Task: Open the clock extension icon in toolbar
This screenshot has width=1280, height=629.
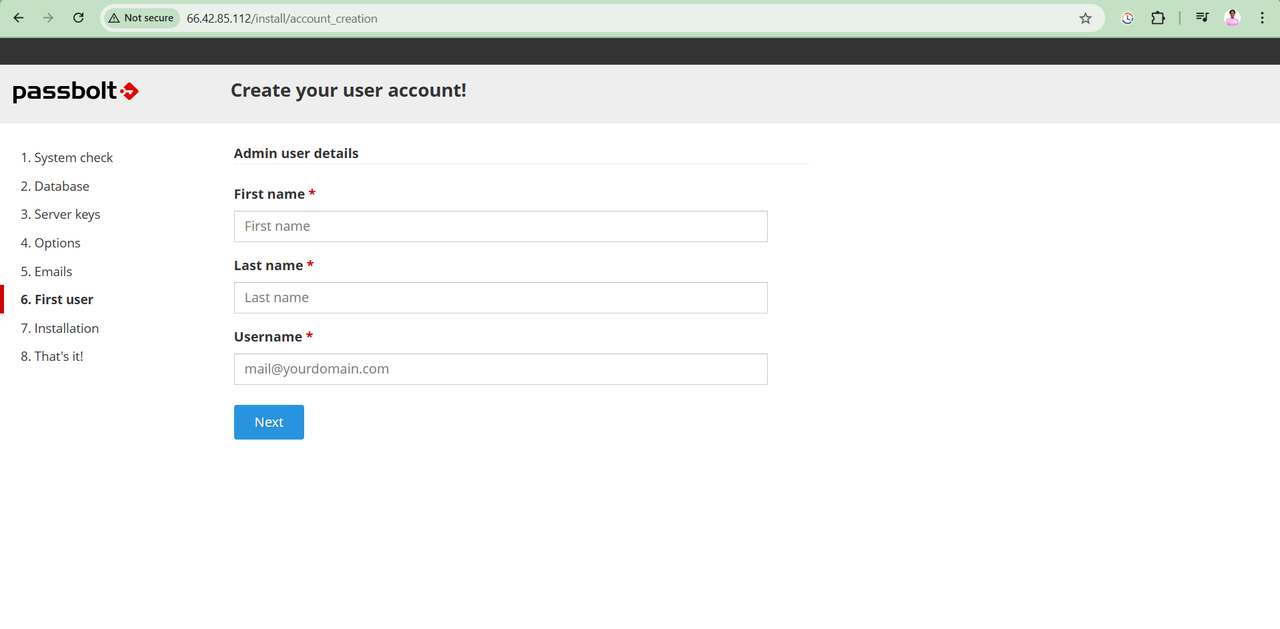Action: point(1128,18)
